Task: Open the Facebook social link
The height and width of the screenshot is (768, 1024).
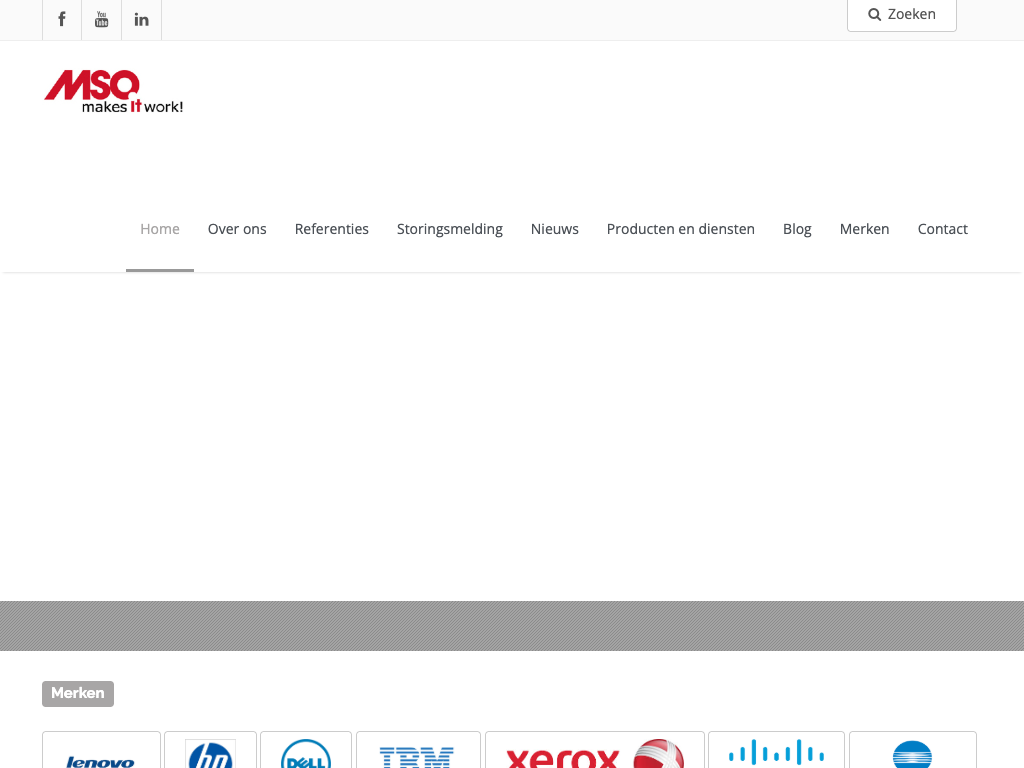Action: pos(62,20)
